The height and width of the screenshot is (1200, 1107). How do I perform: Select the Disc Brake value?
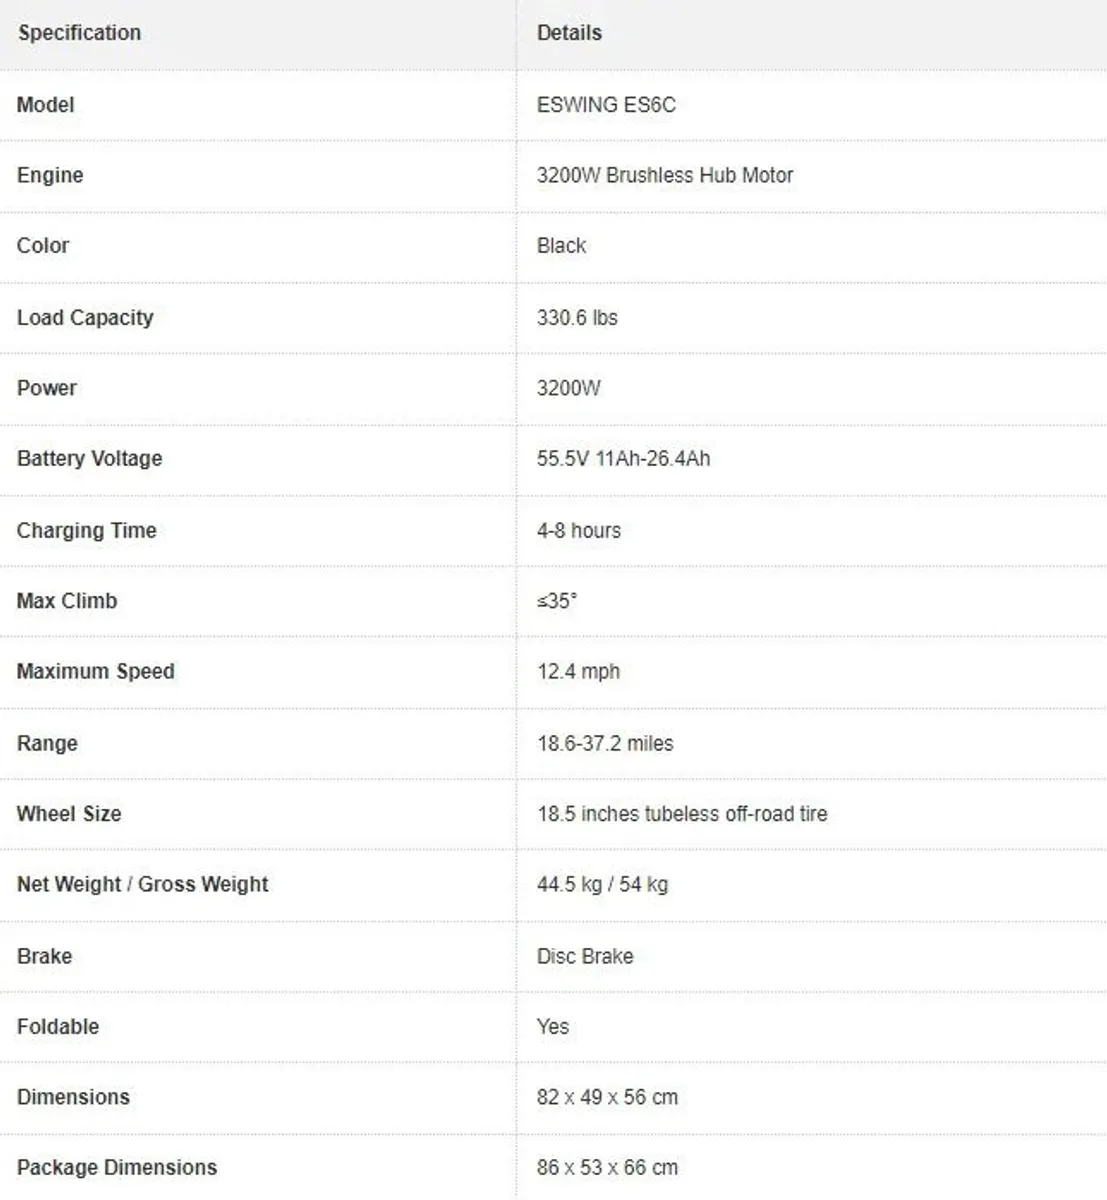(x=585, y=957)
